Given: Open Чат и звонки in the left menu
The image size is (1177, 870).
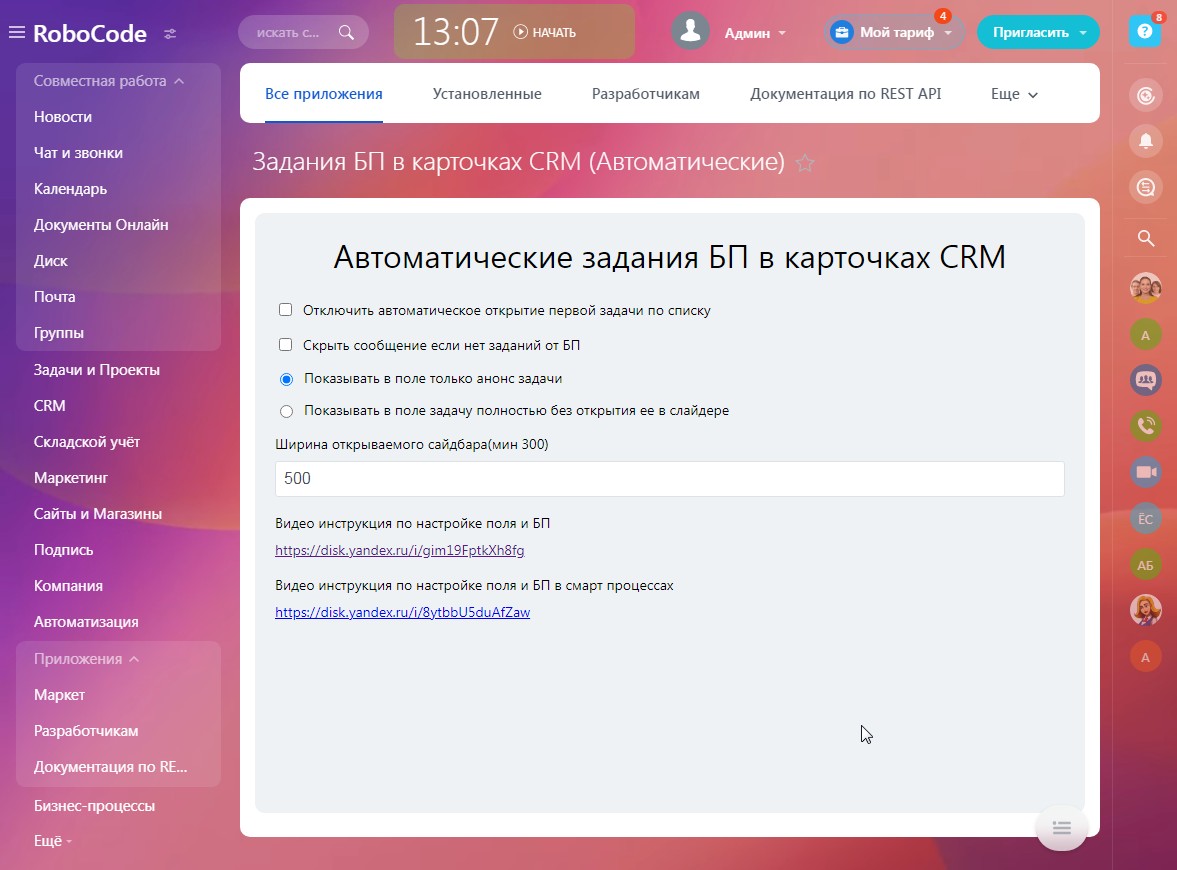Looking at the screenshot, I should pos(78,153).
